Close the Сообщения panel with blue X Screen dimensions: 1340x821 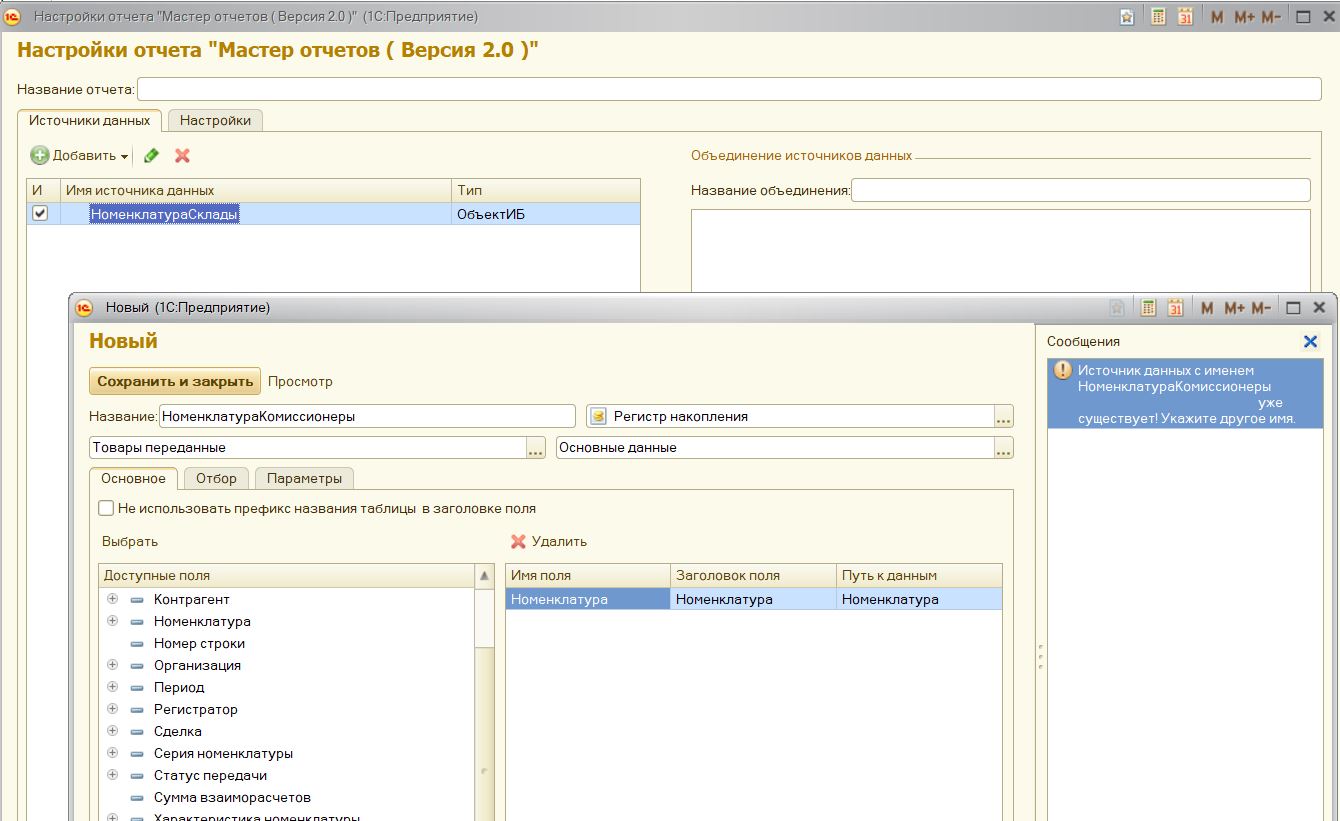pos(1310,341)
